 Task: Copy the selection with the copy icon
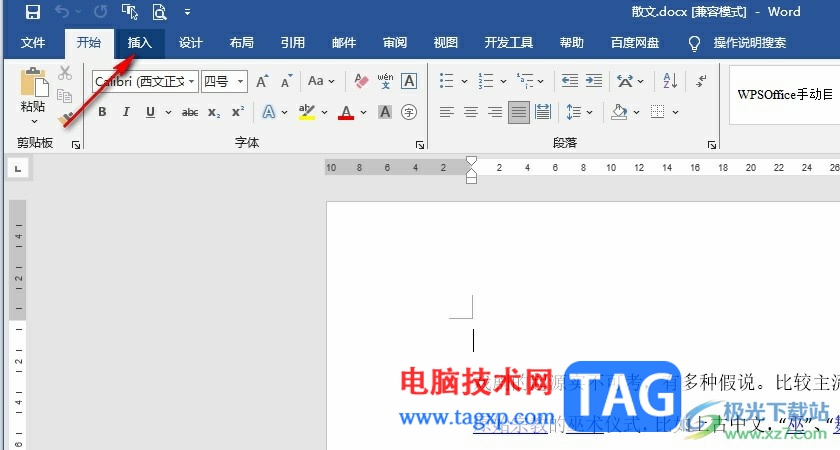click(x=65, y=96)
